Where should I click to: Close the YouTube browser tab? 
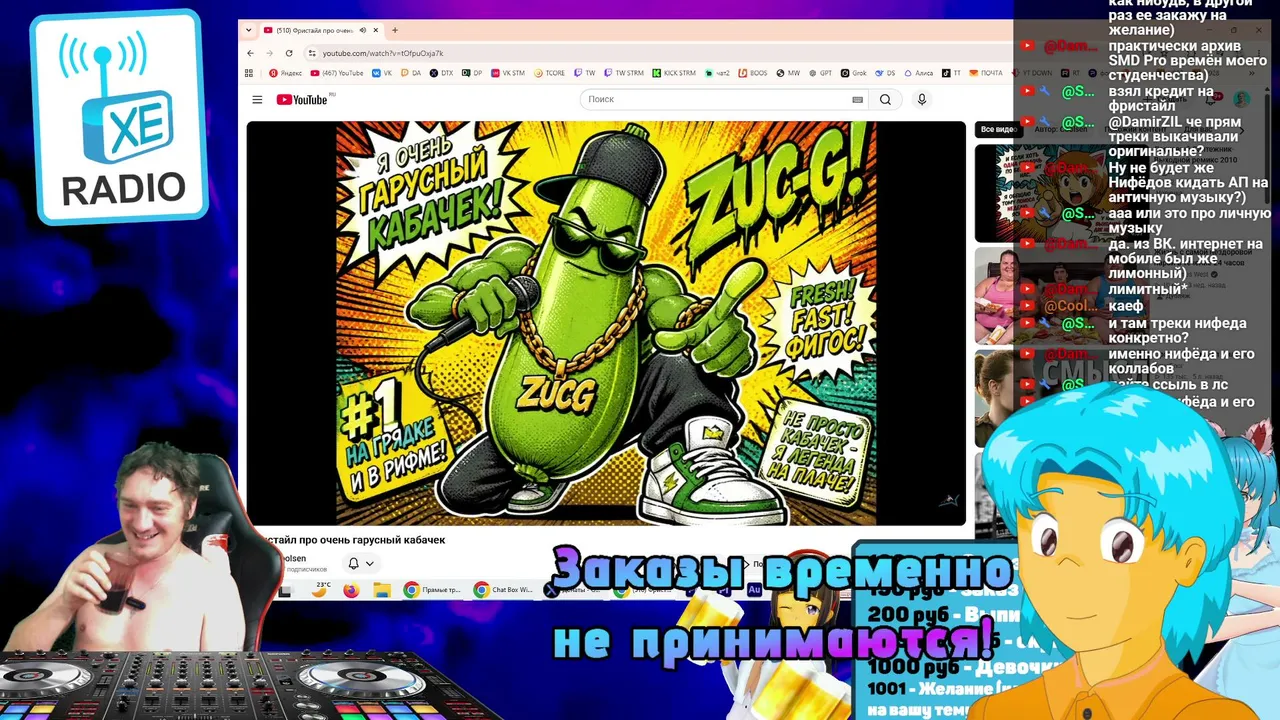tap(376, 30)
